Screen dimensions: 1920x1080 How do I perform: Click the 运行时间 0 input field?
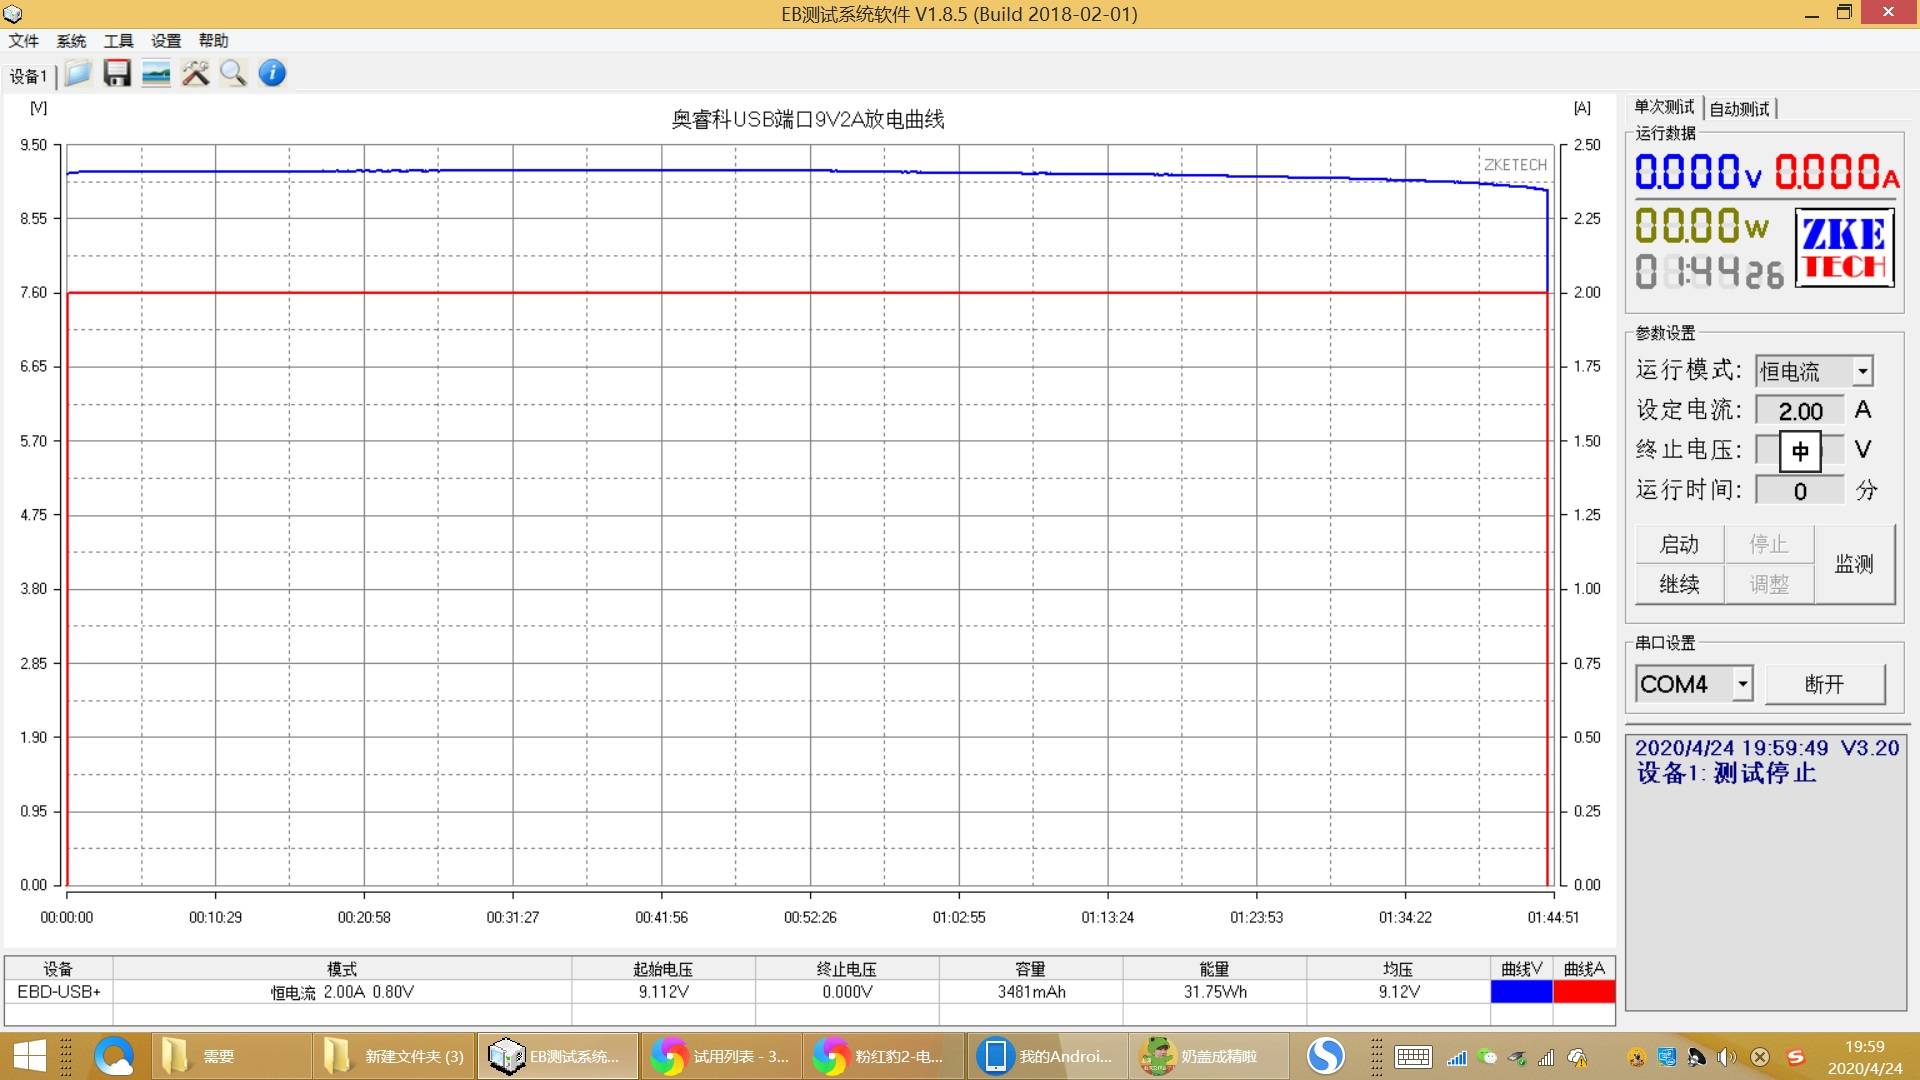1799,491
